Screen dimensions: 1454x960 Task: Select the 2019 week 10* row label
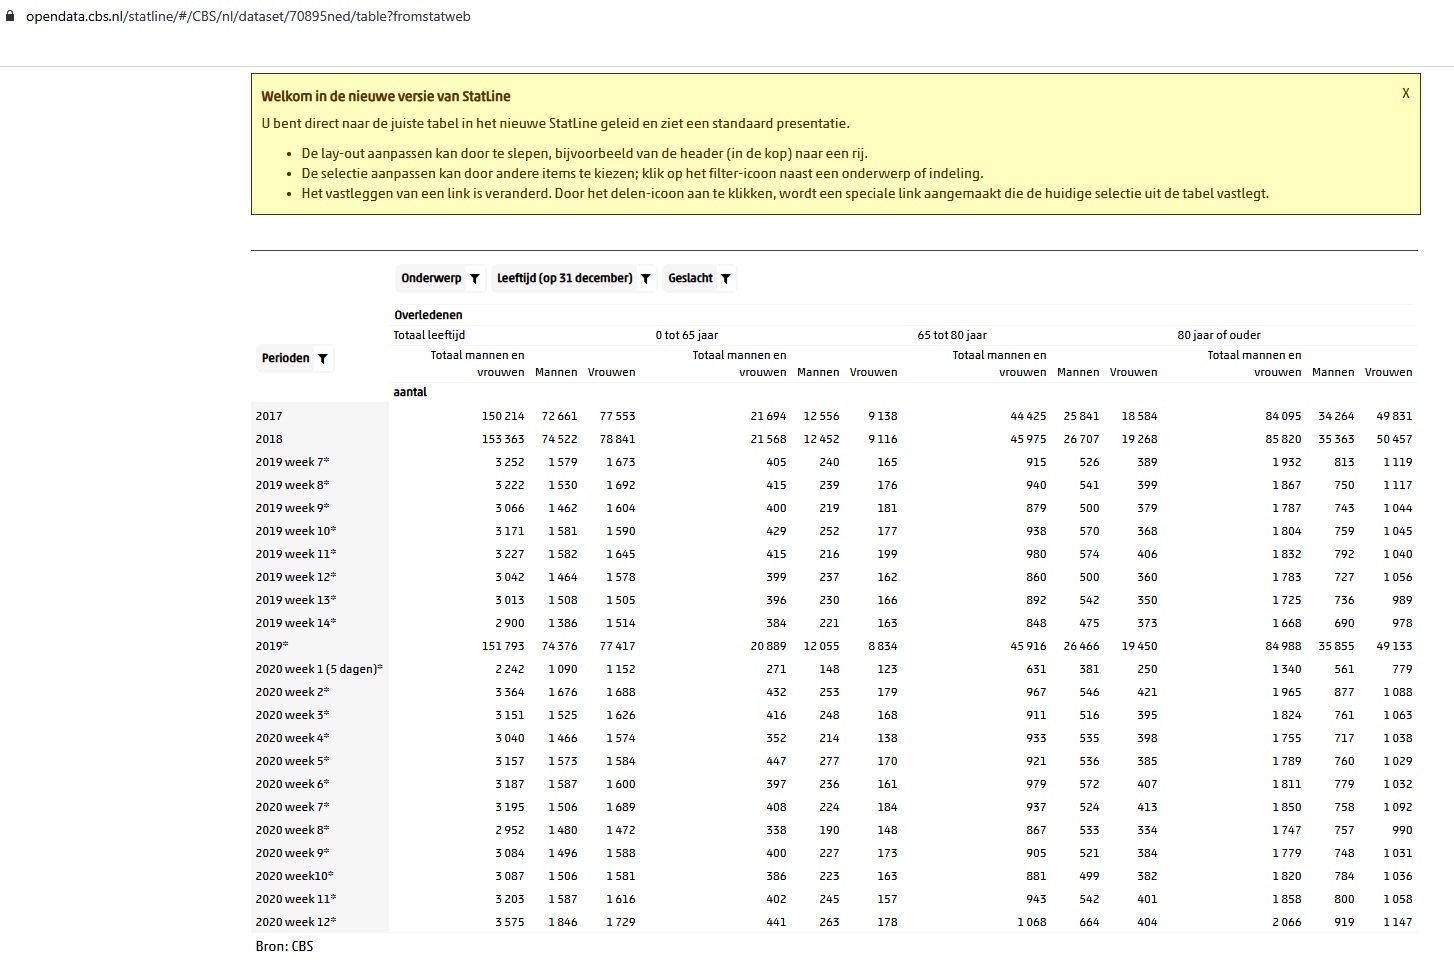[296, 531]
